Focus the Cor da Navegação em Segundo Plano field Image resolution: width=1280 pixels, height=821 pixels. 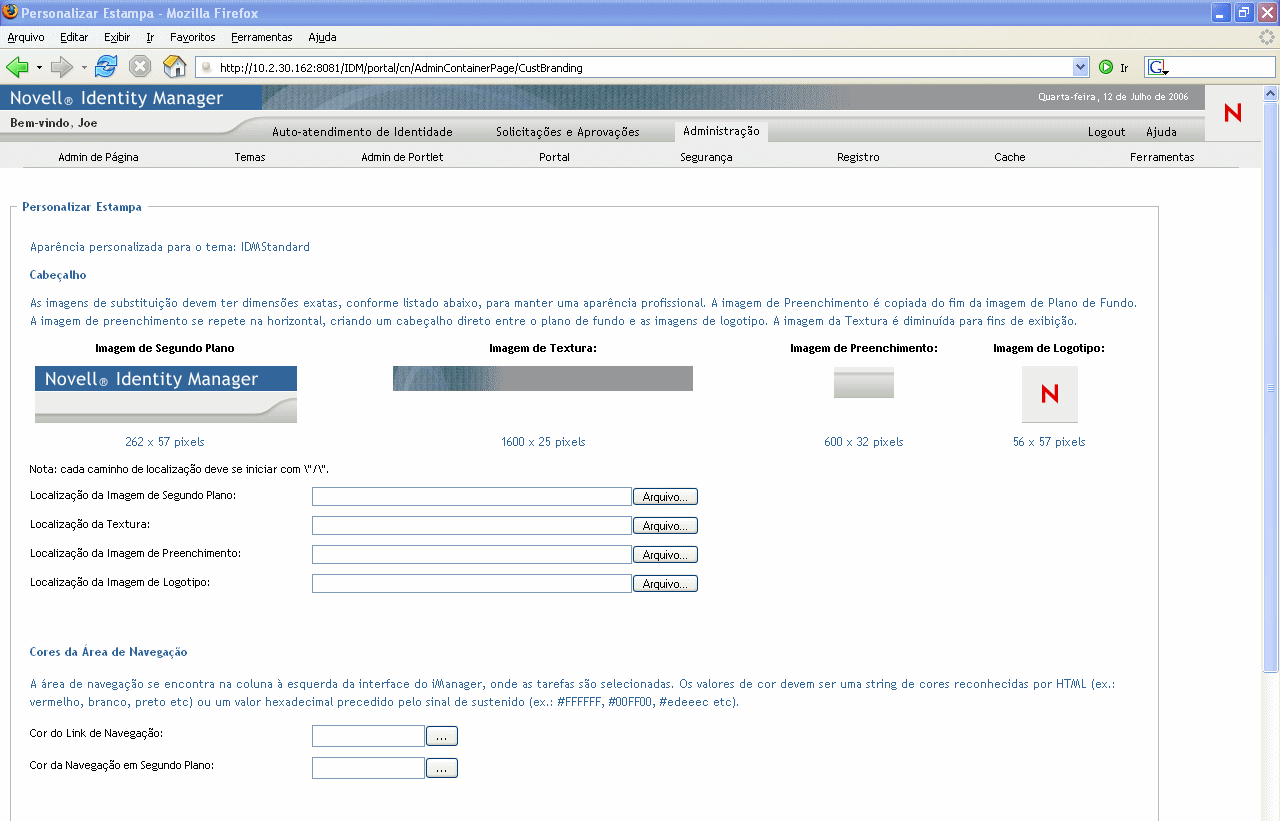(x=369, y=768)
